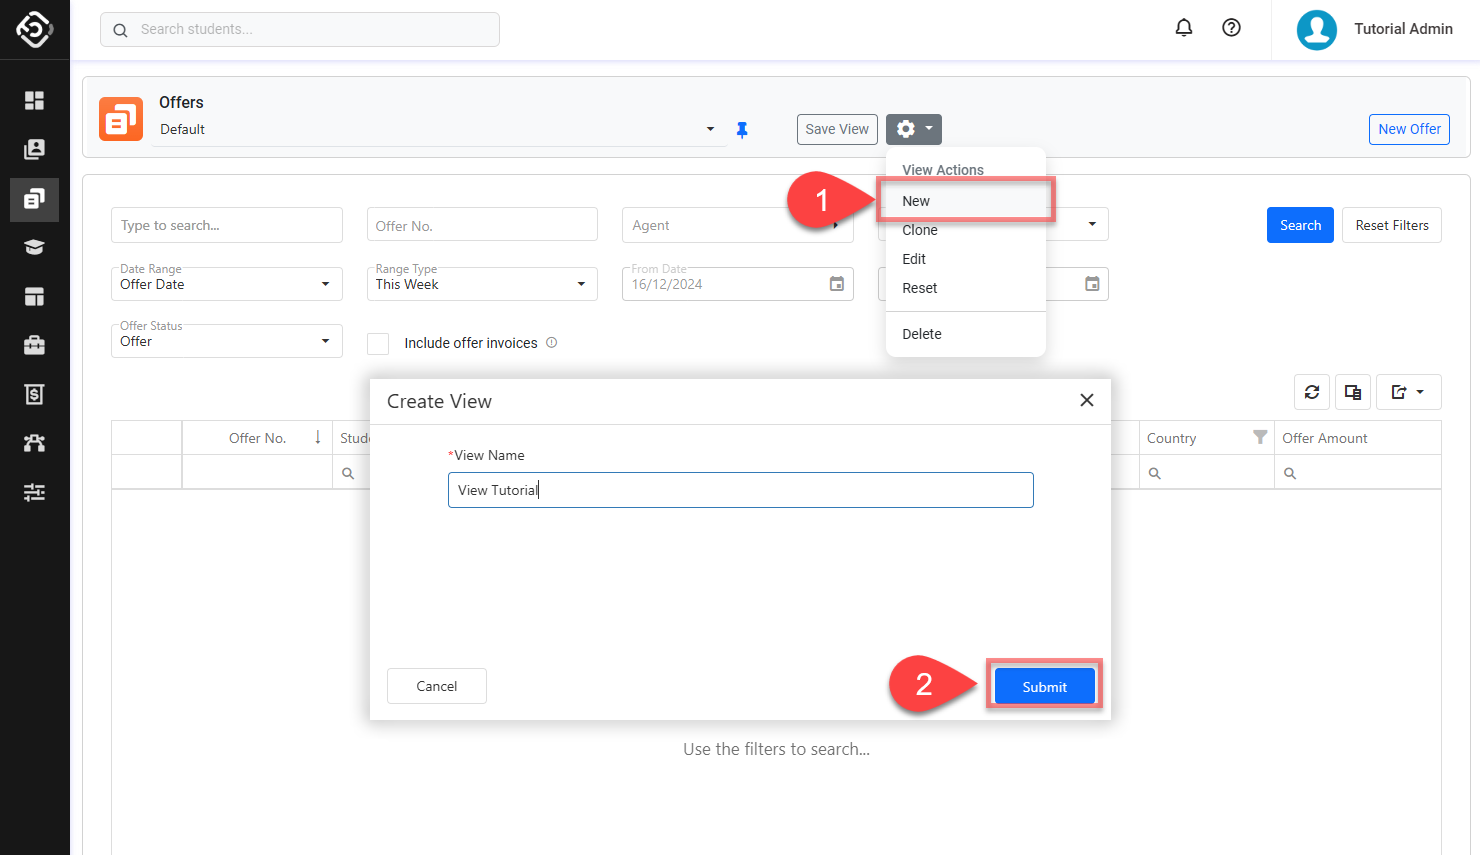Click the Country column header text
This screenshot has height=855, width=1480.
(x=1171, y=438)
